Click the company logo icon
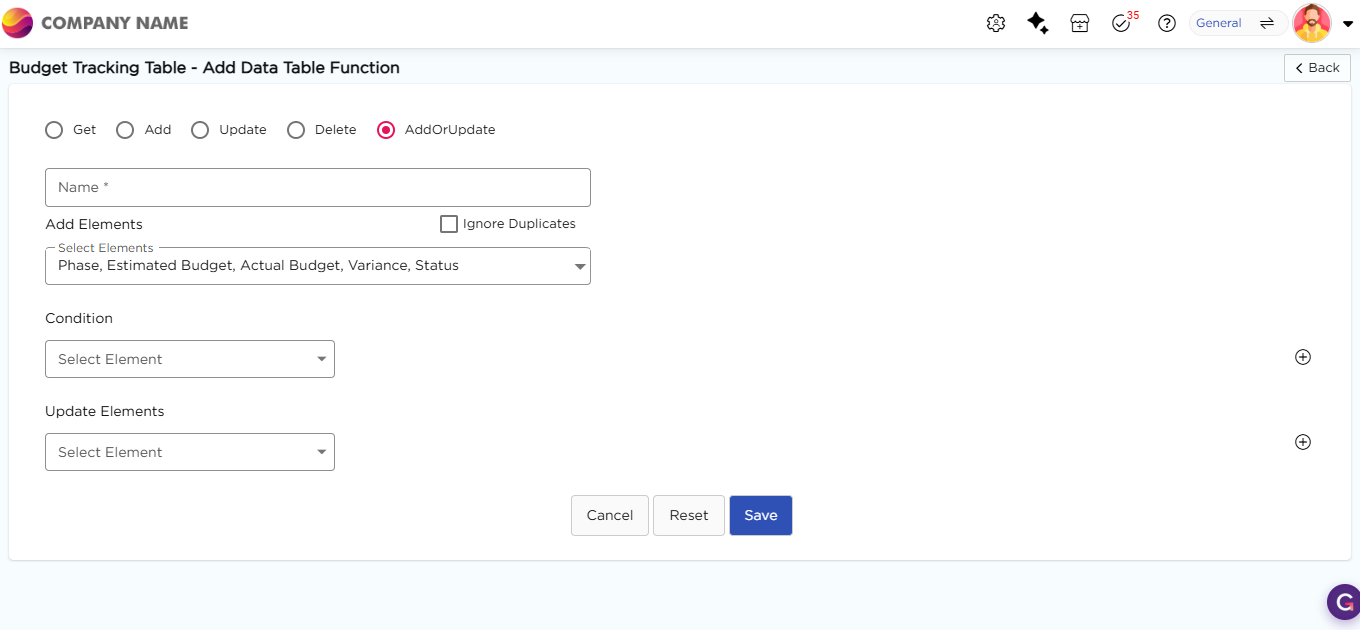The image size is (1360, 630). click(x=18, y=23)
